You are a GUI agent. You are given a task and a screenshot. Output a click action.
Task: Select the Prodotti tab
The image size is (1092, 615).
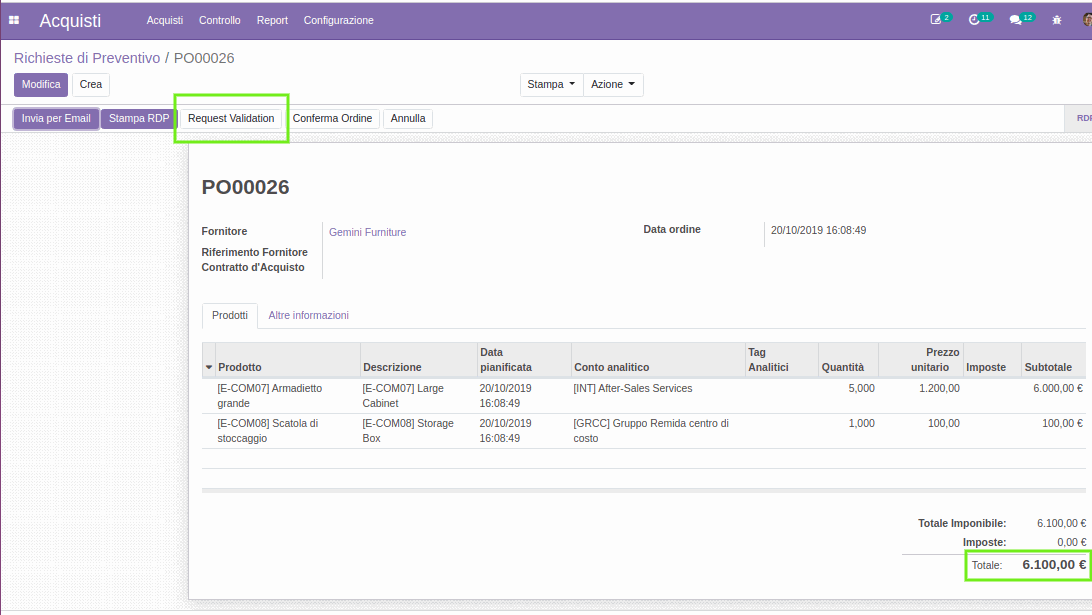click(229, 314)
